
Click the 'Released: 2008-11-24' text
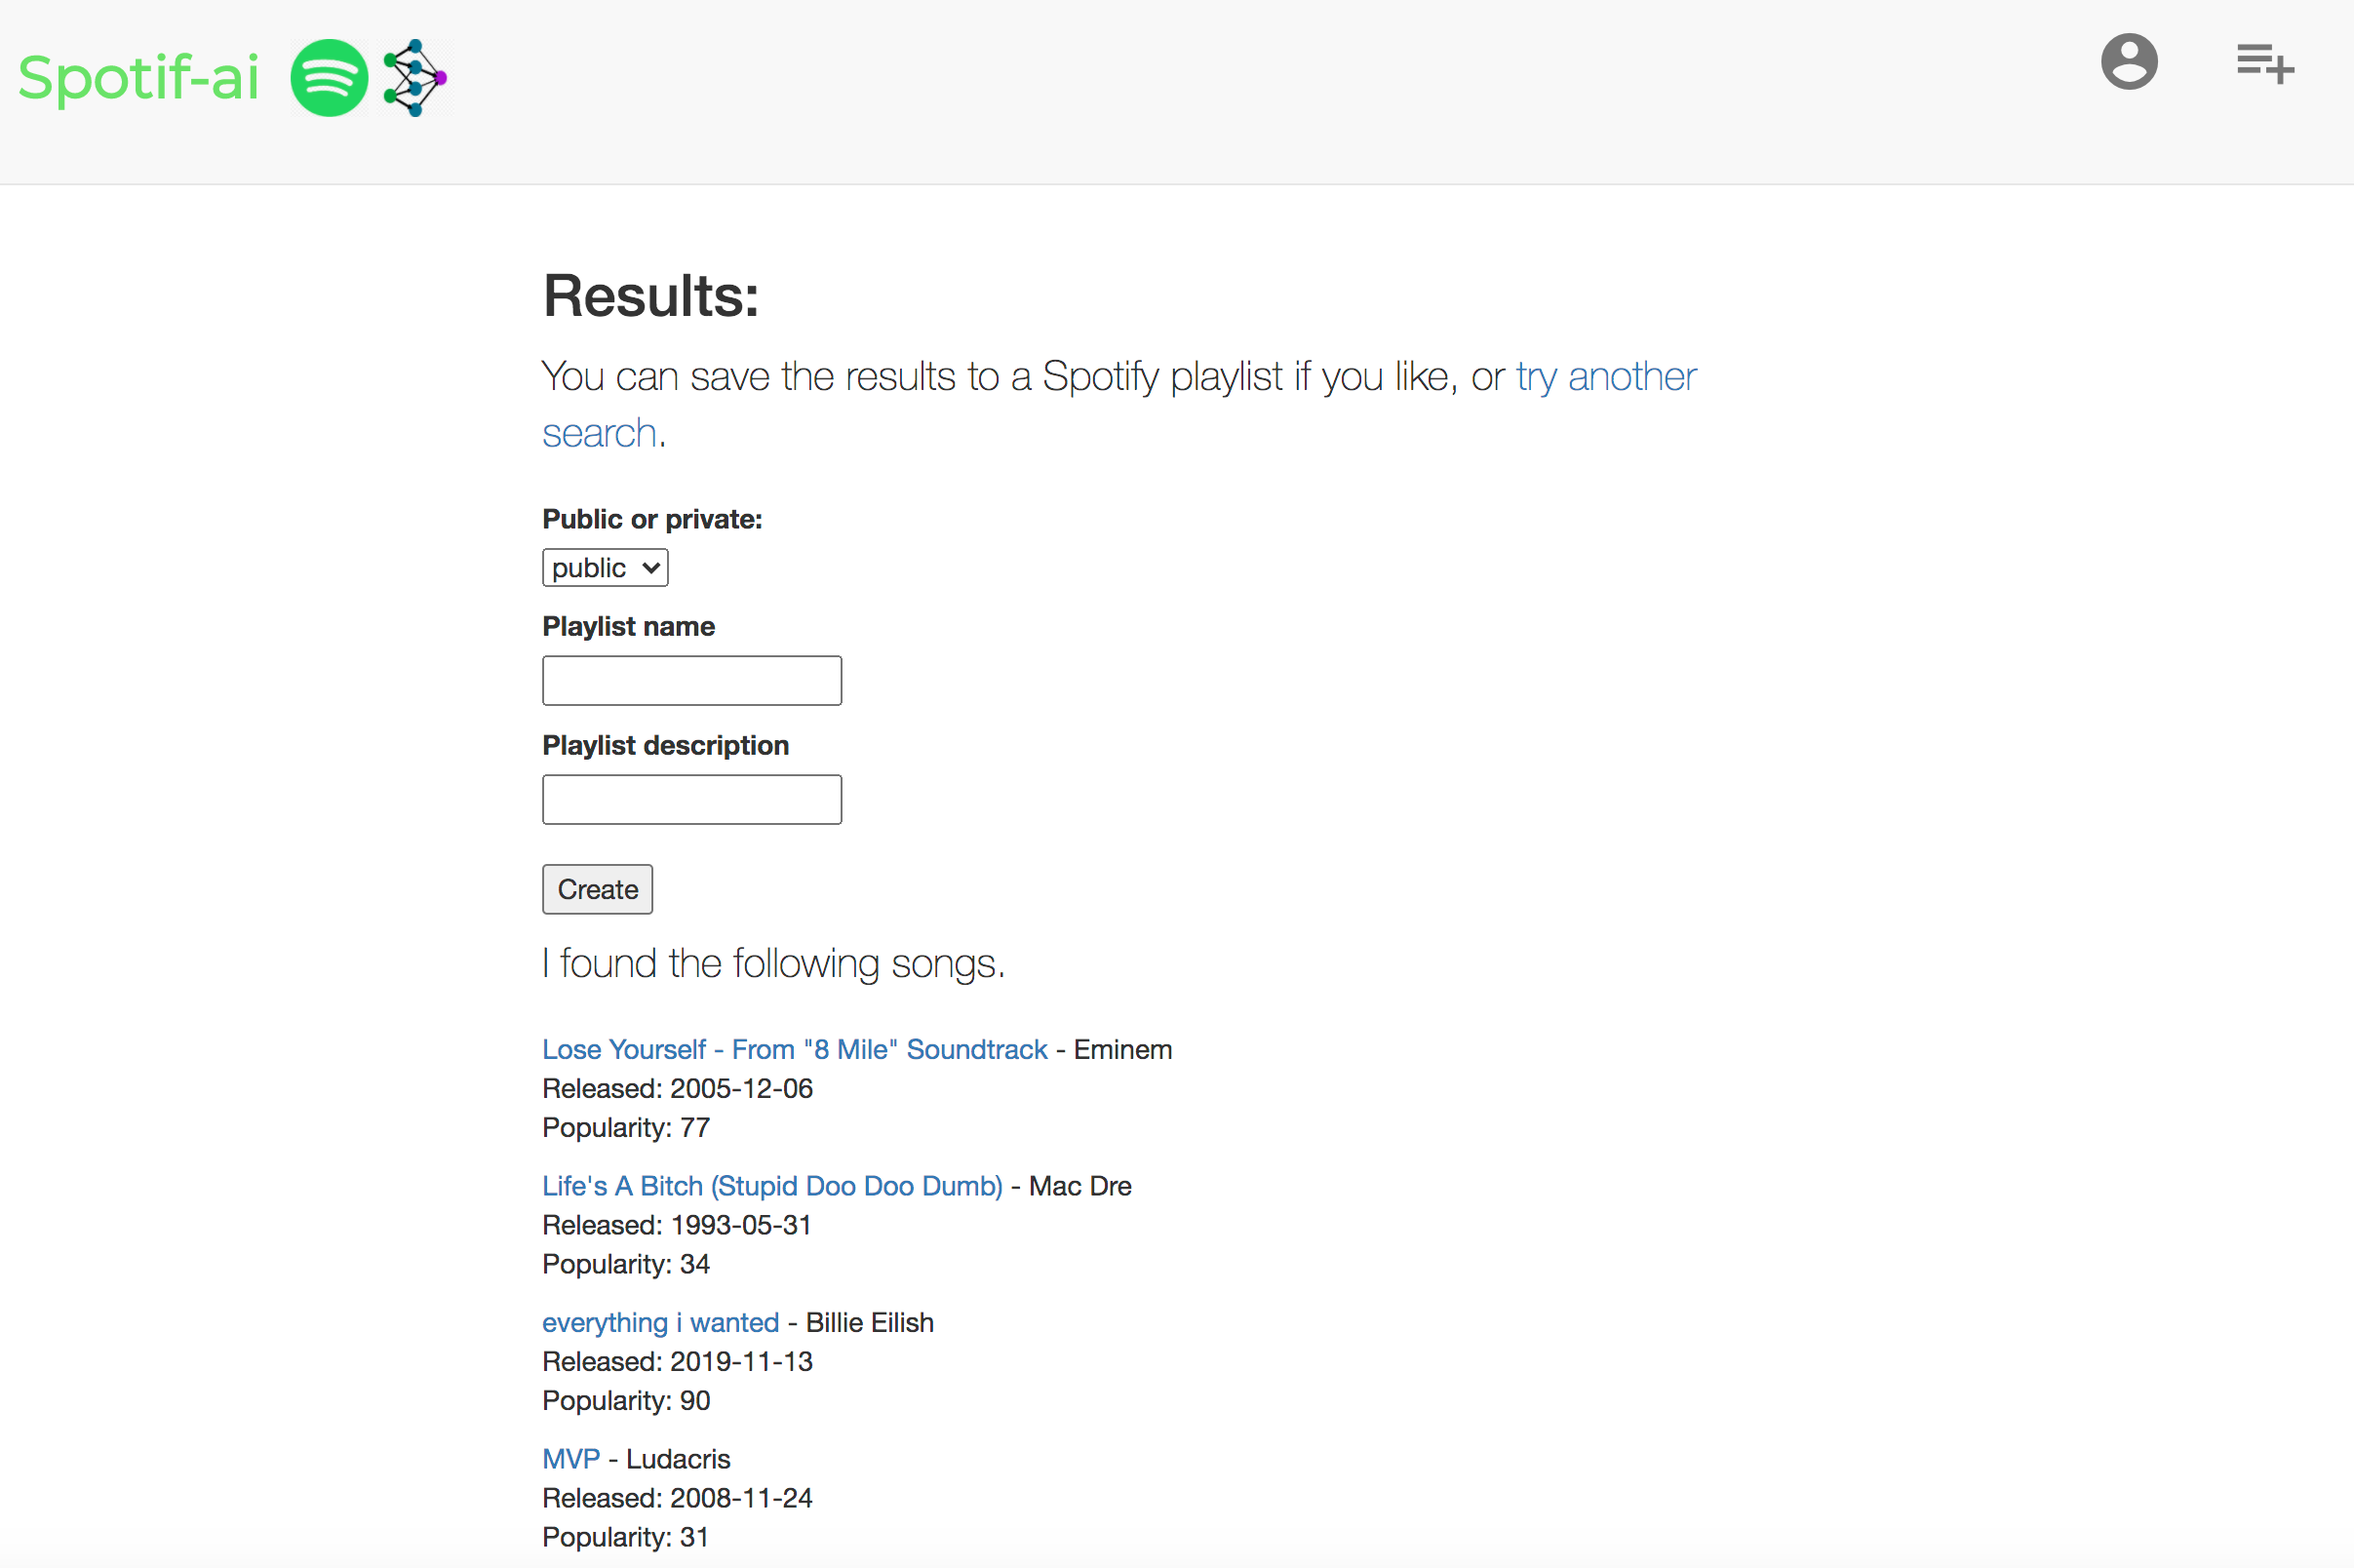(x=678, y=1499)
